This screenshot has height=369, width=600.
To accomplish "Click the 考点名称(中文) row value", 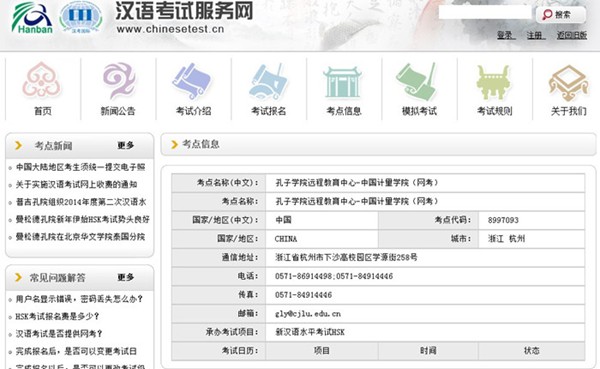I will 357,183.
